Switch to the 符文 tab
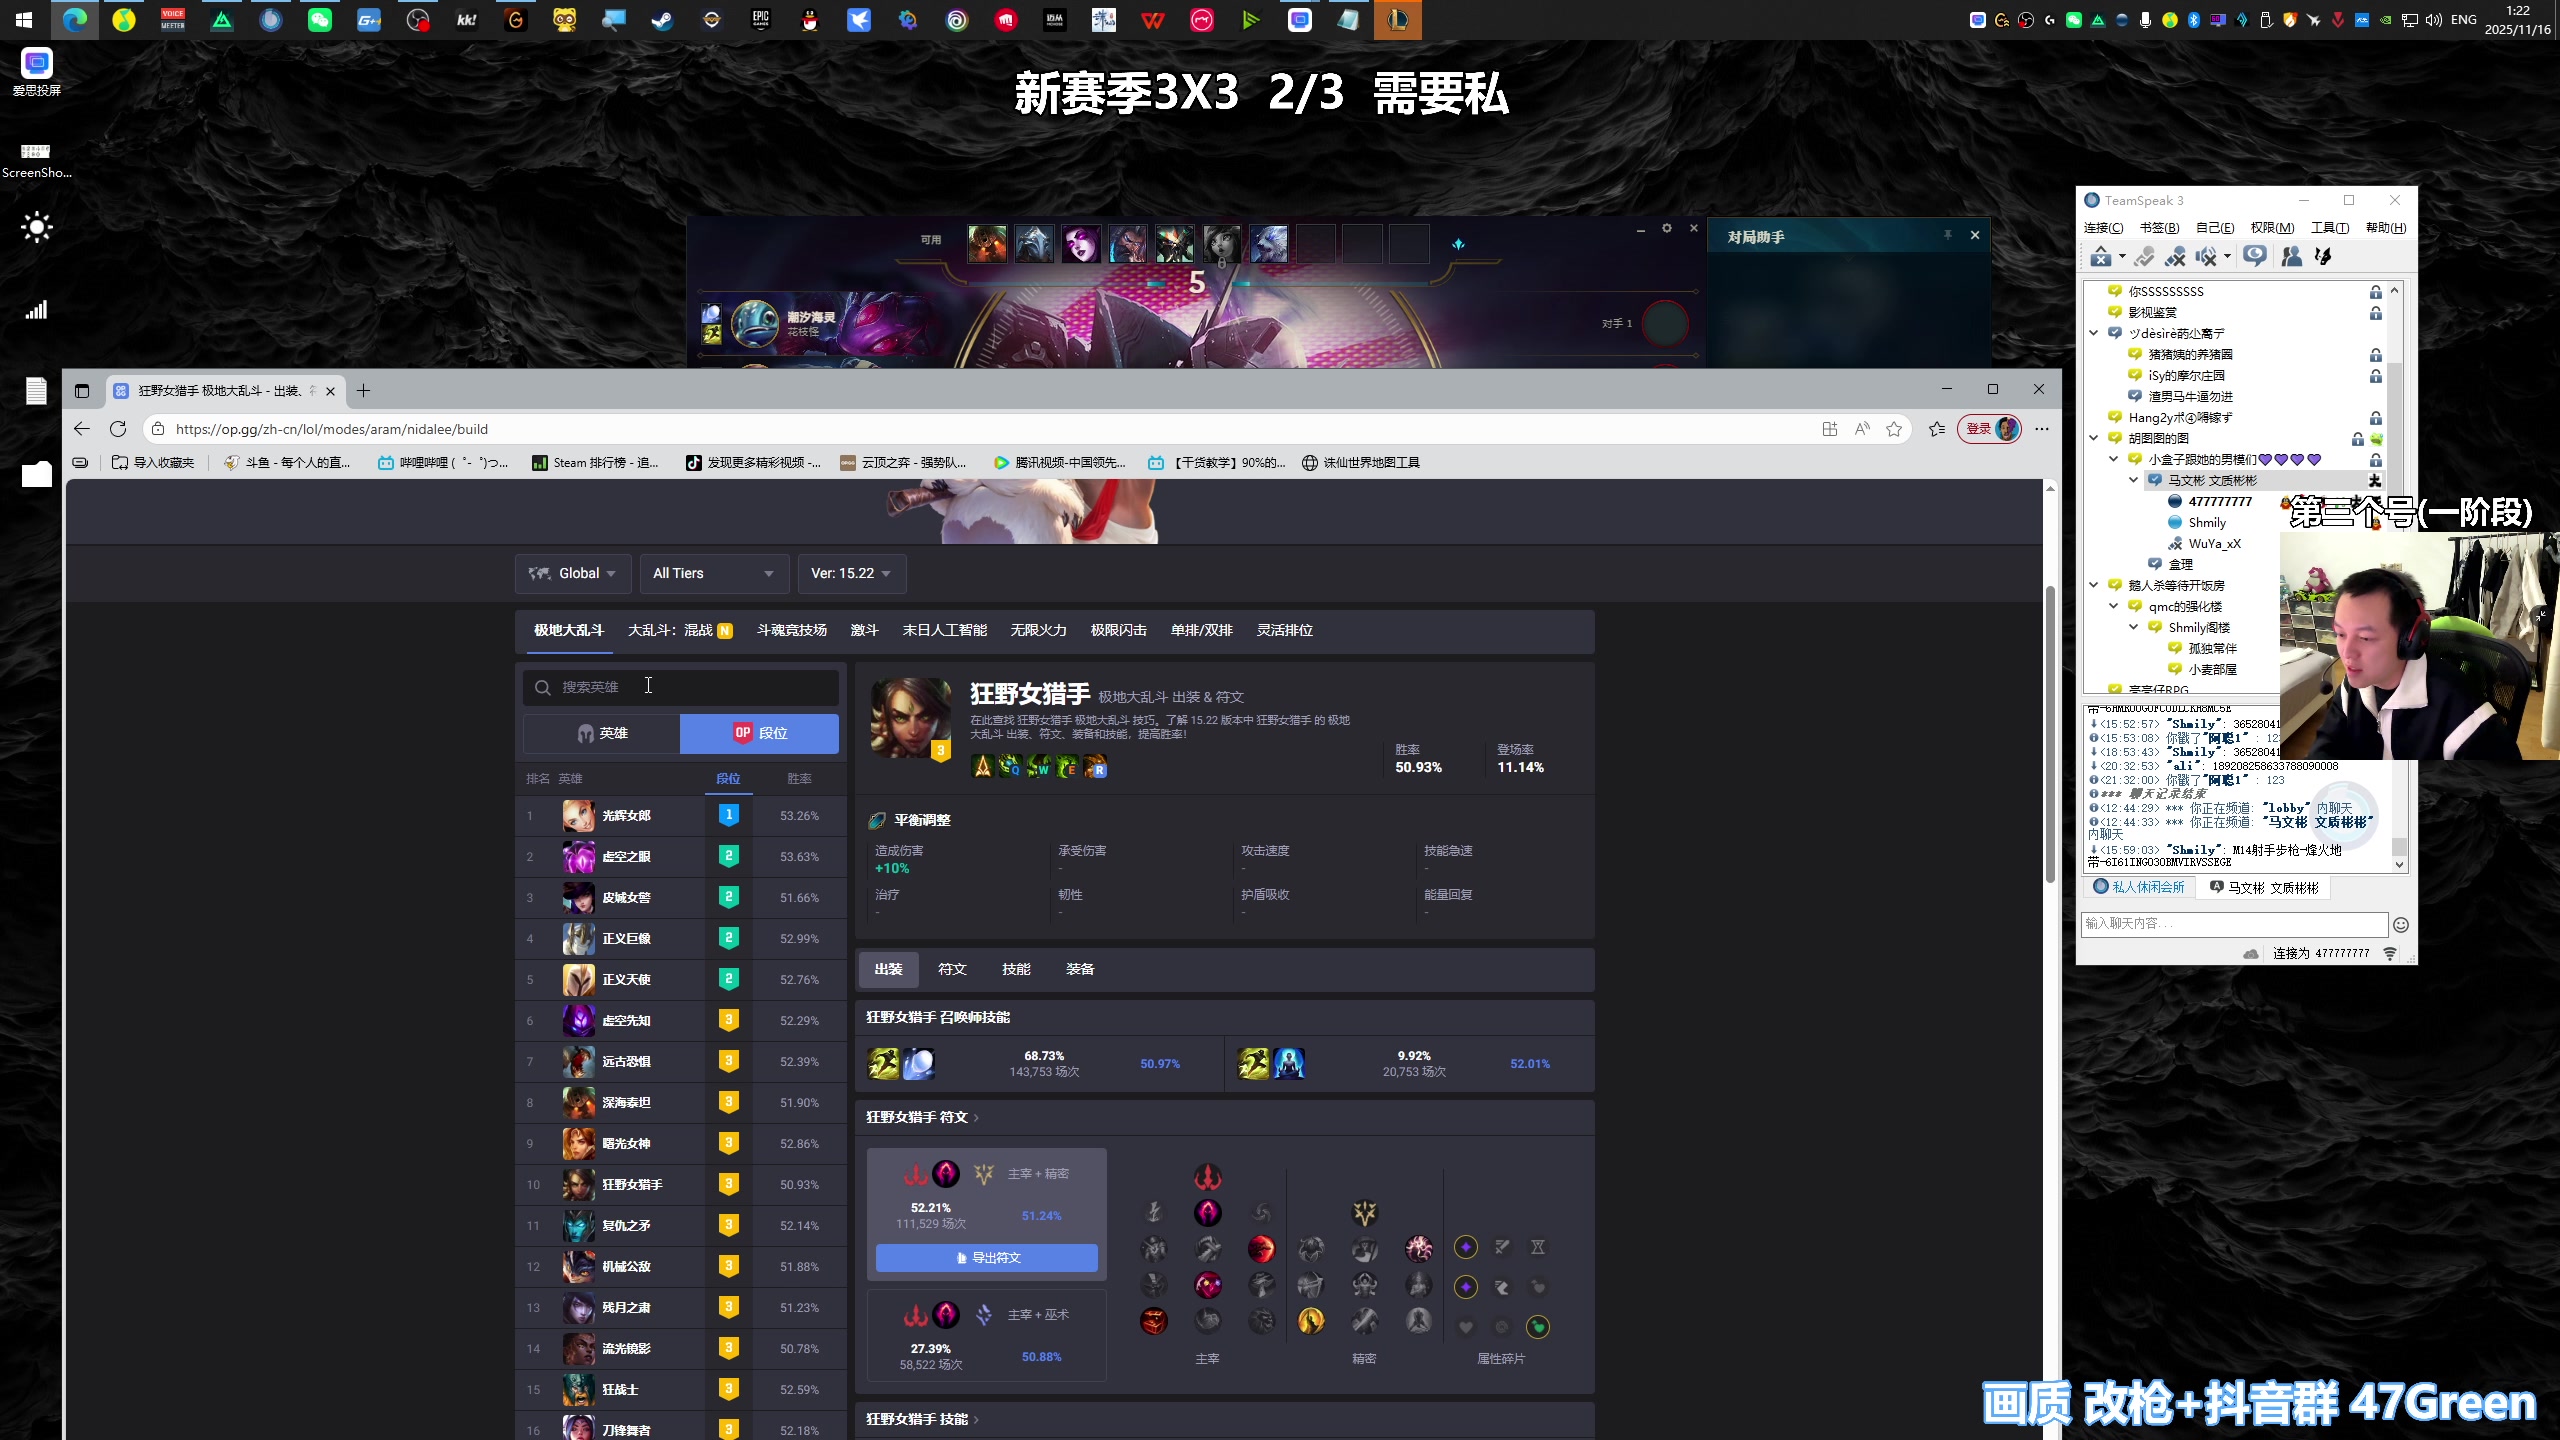 [952, 969]
